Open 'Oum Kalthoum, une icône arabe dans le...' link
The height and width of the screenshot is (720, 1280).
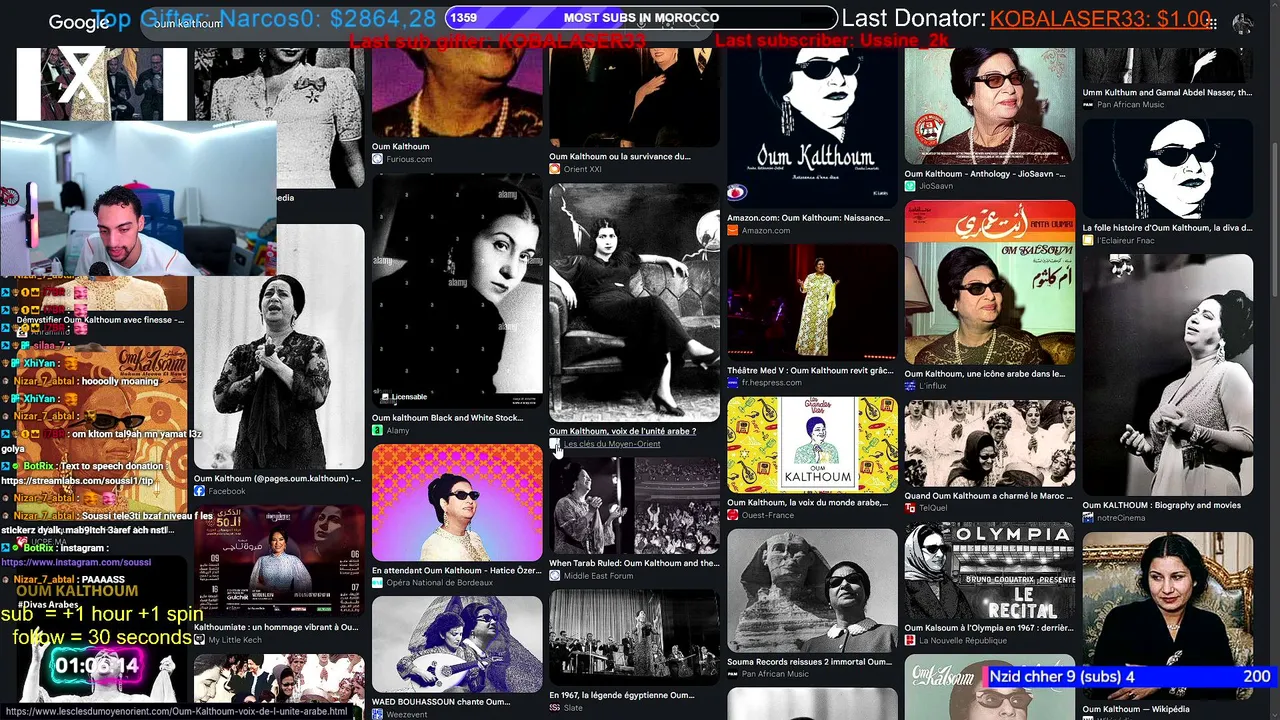(985, 374)
